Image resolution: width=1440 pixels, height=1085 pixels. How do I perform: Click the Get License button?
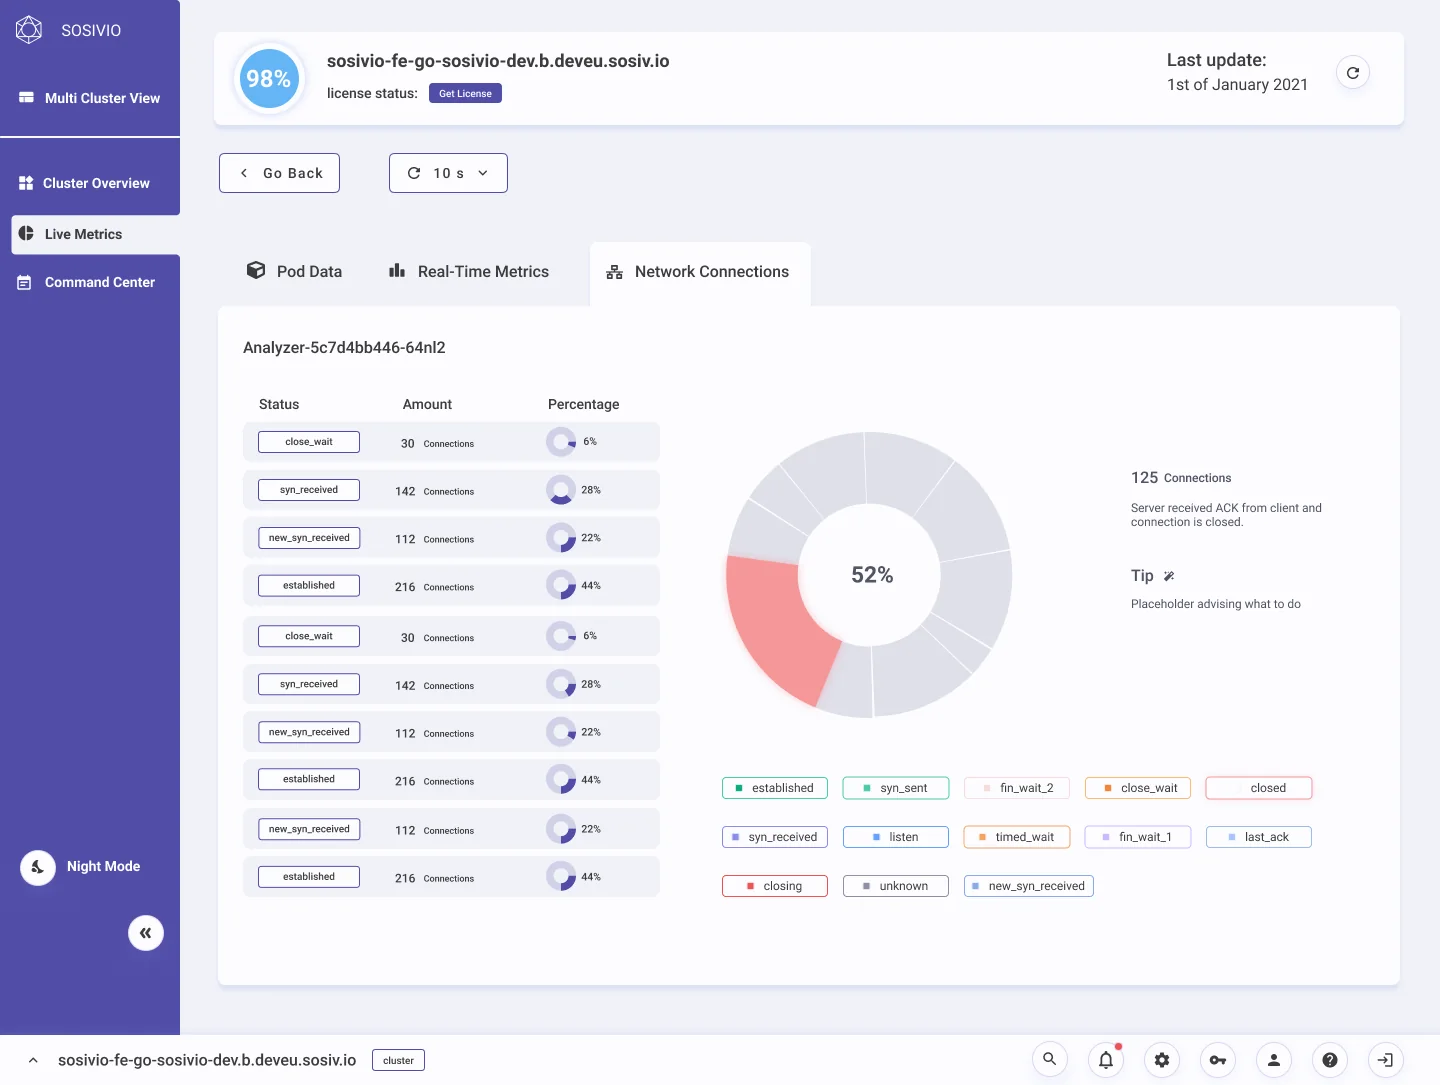point(465,93)
